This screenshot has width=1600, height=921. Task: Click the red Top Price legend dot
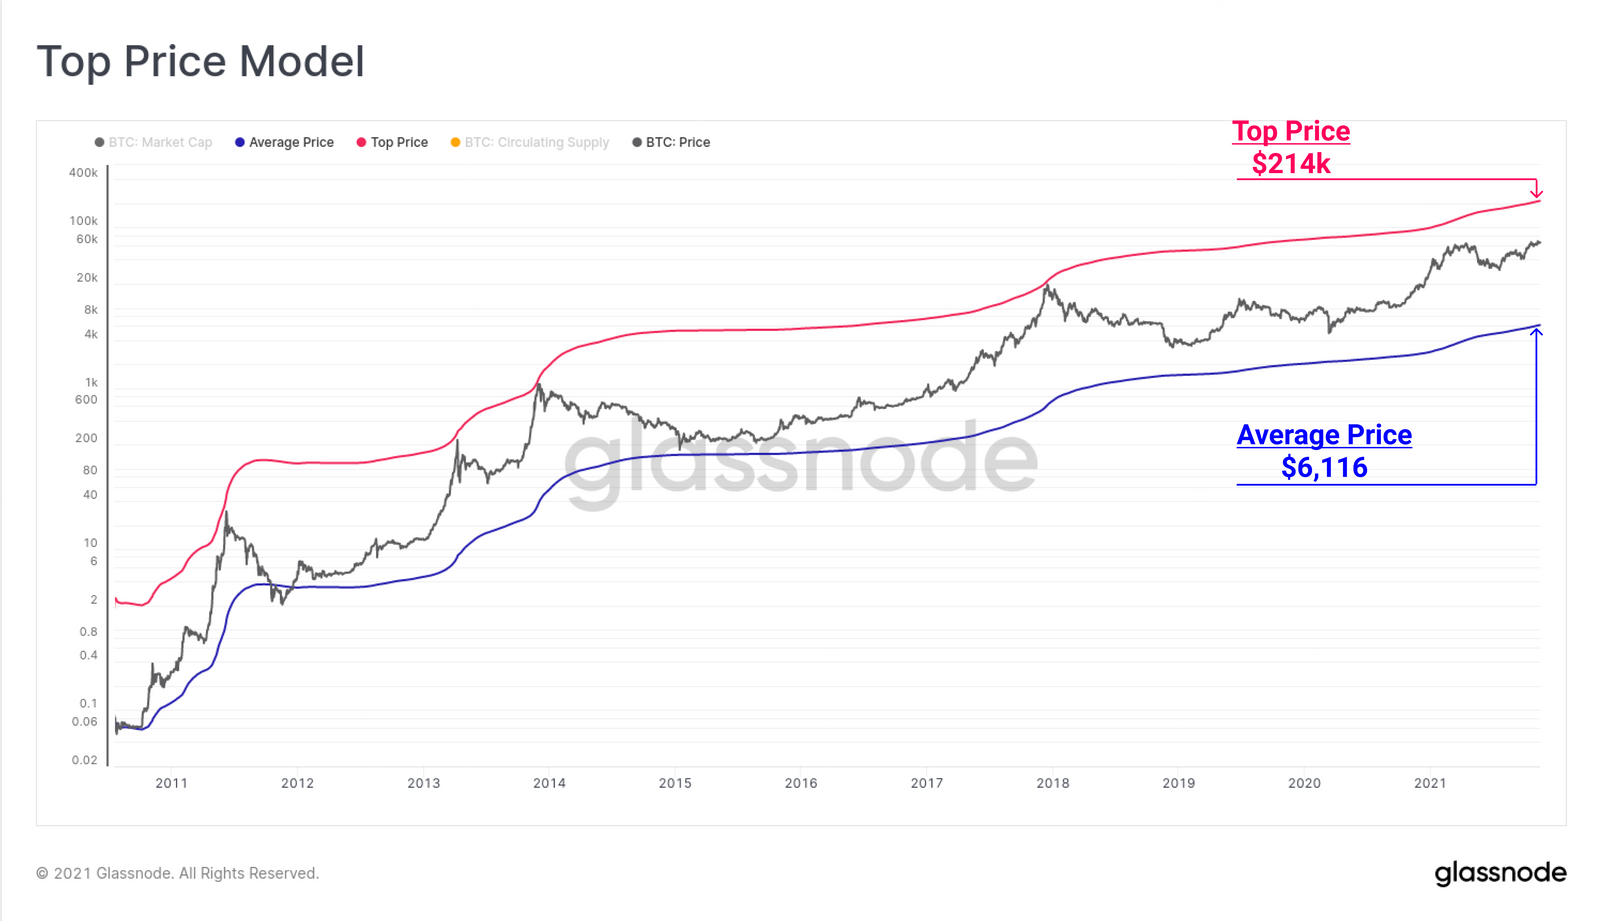pyautogui.click(x=361, y=142)
